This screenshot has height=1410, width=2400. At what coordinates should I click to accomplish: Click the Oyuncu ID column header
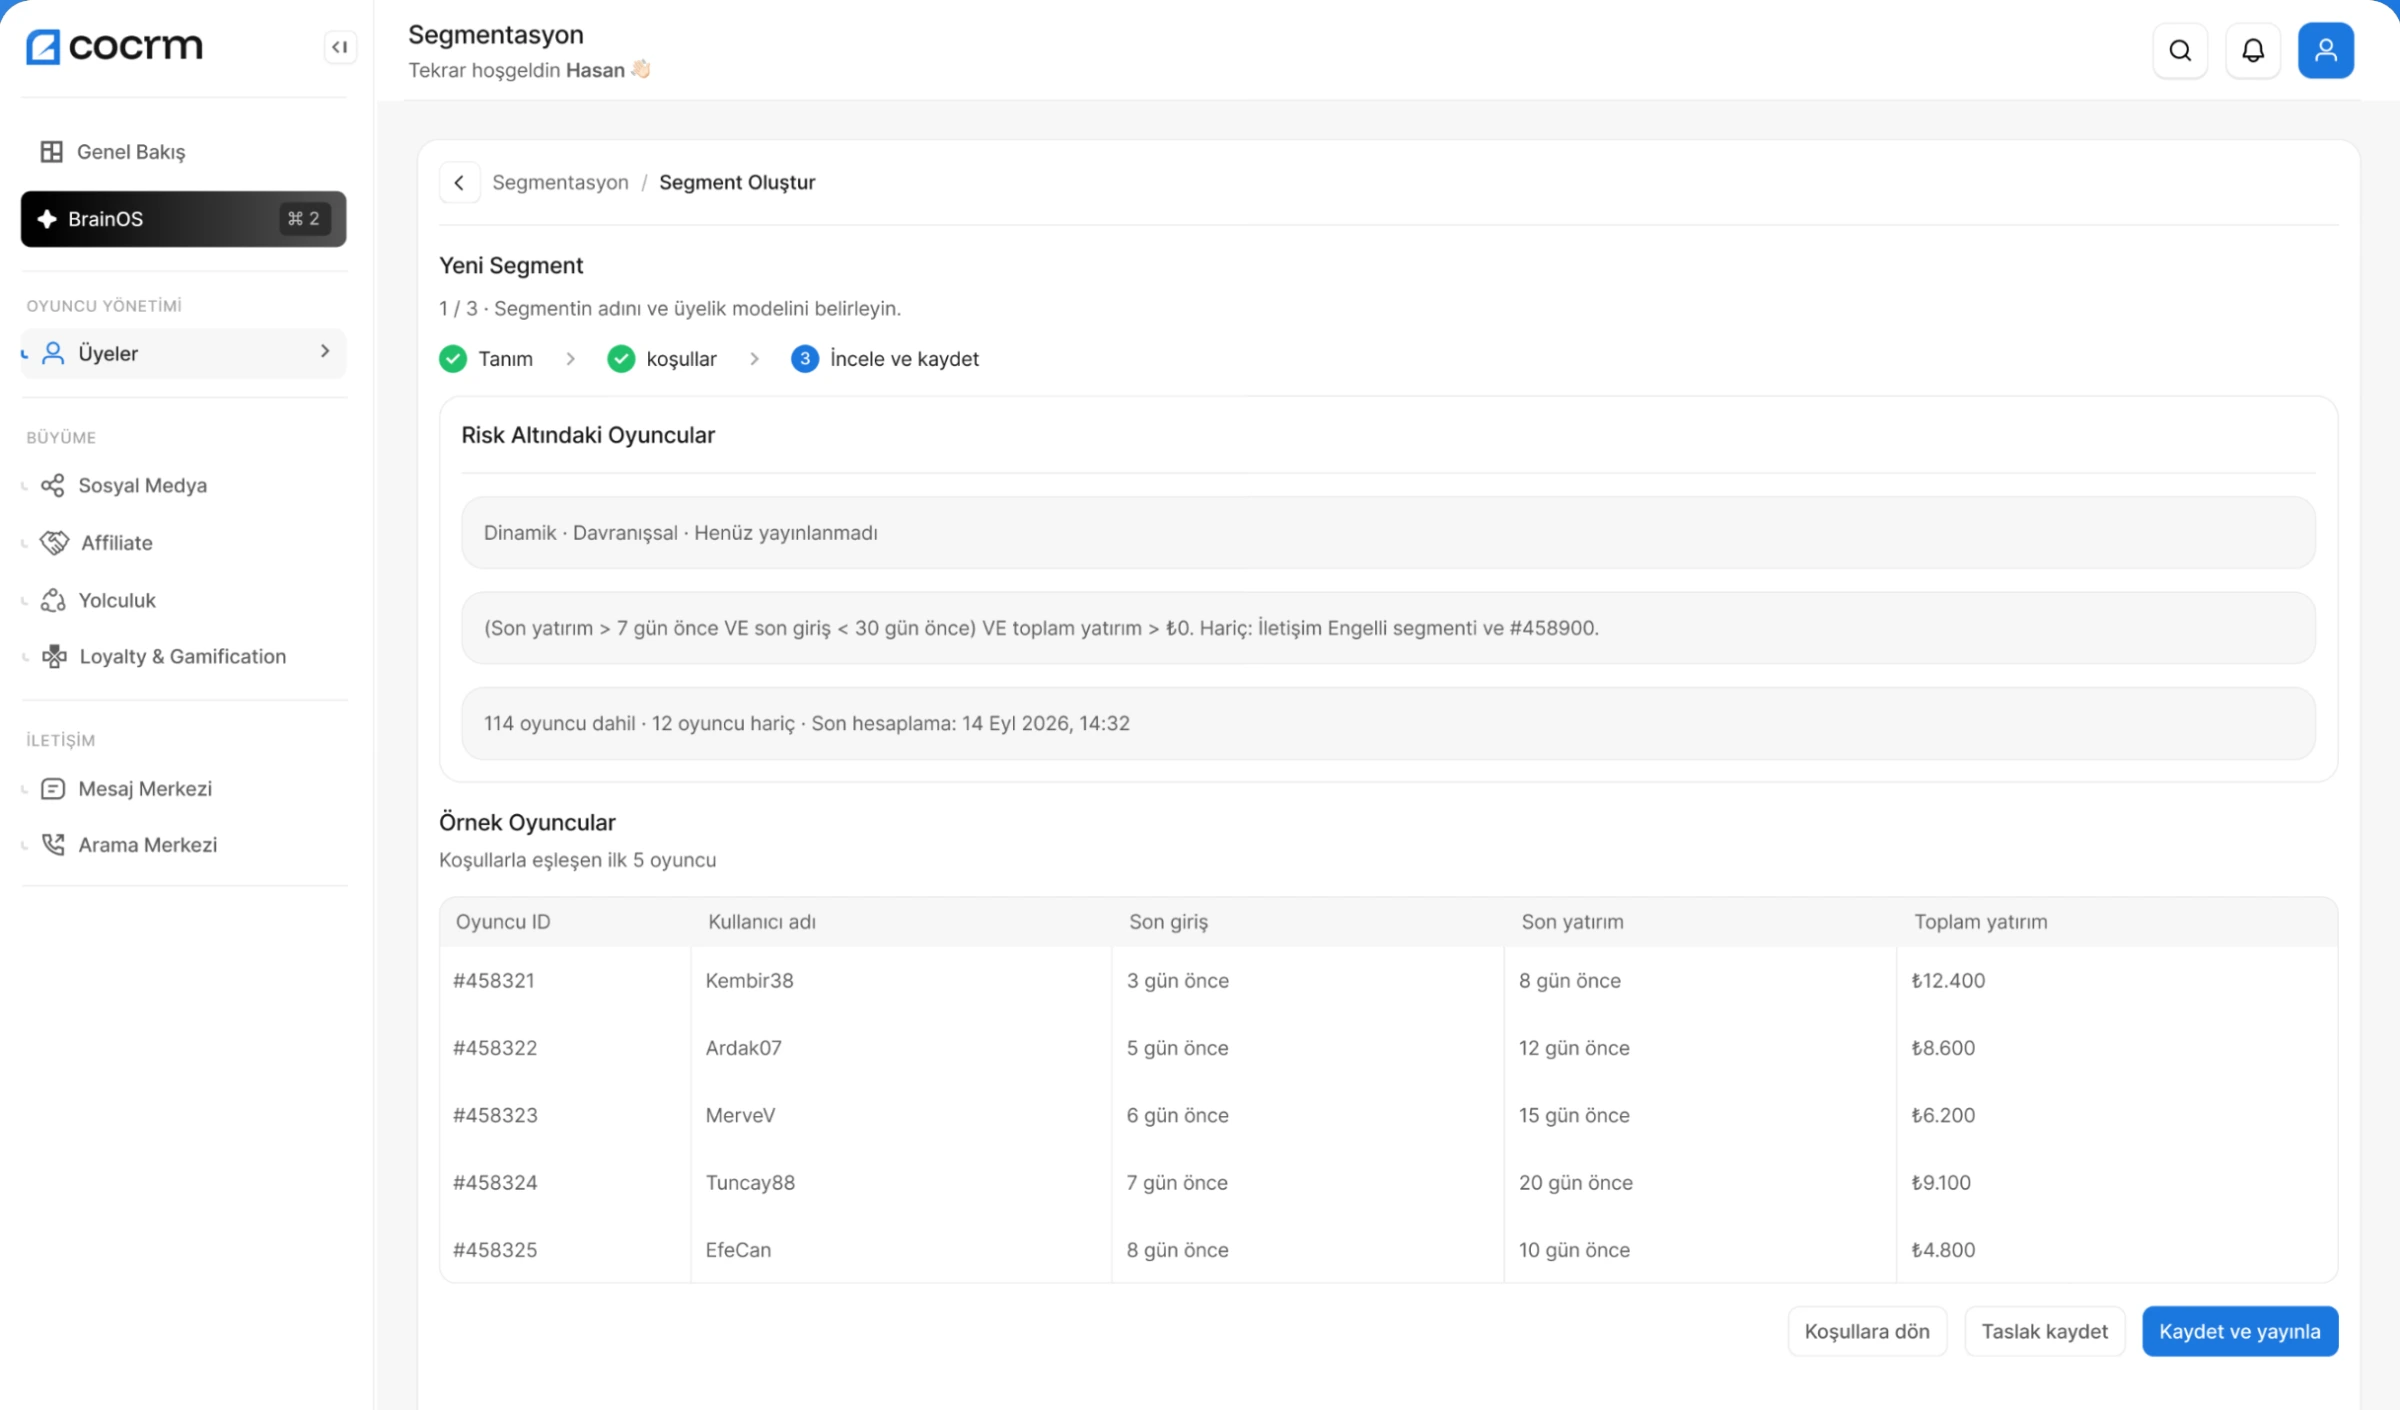tap(503, 922)
